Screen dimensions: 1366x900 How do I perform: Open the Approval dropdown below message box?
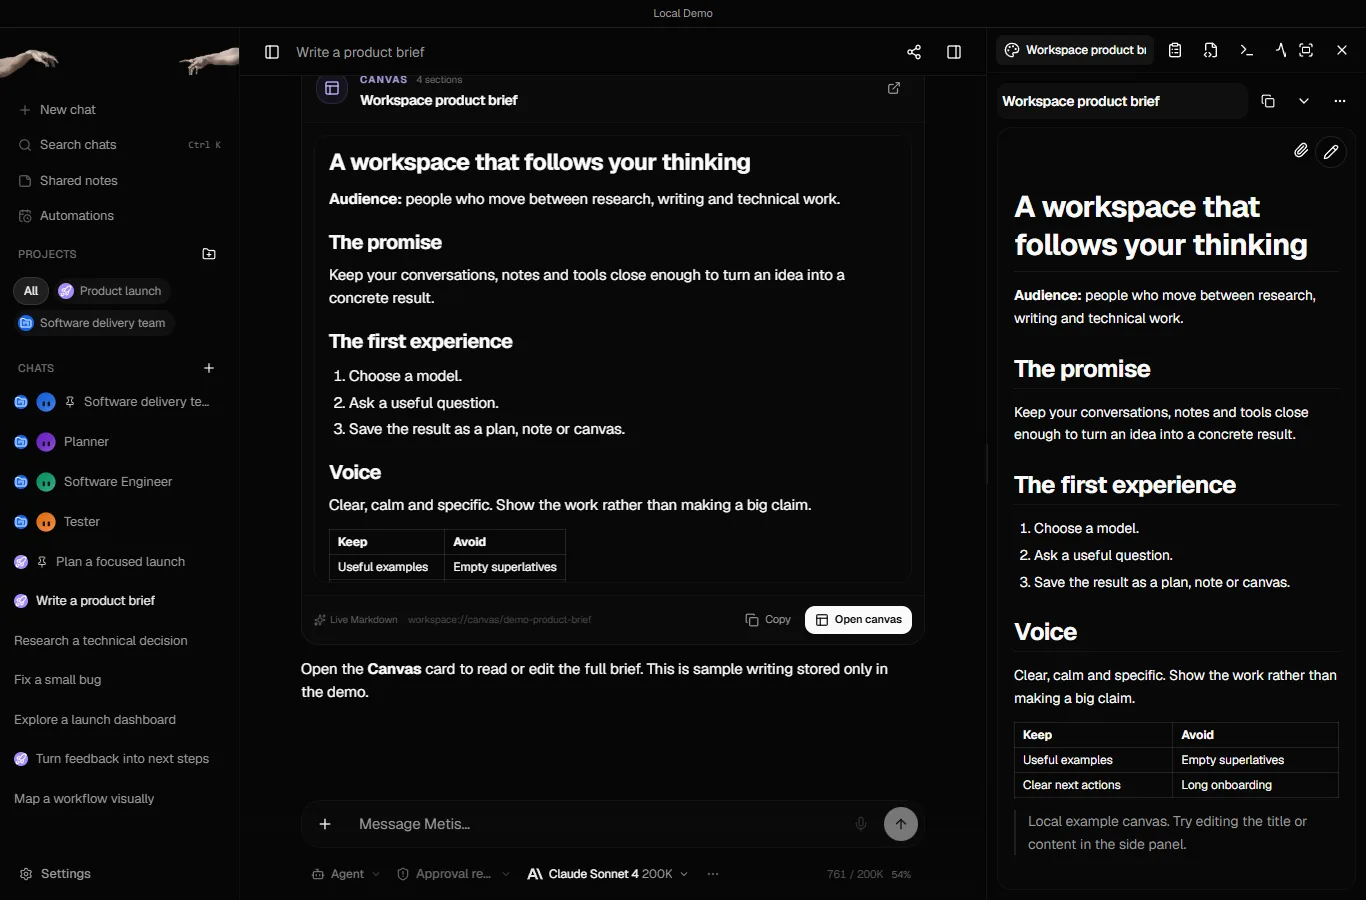pyautogui.click(x=453, y=874)
